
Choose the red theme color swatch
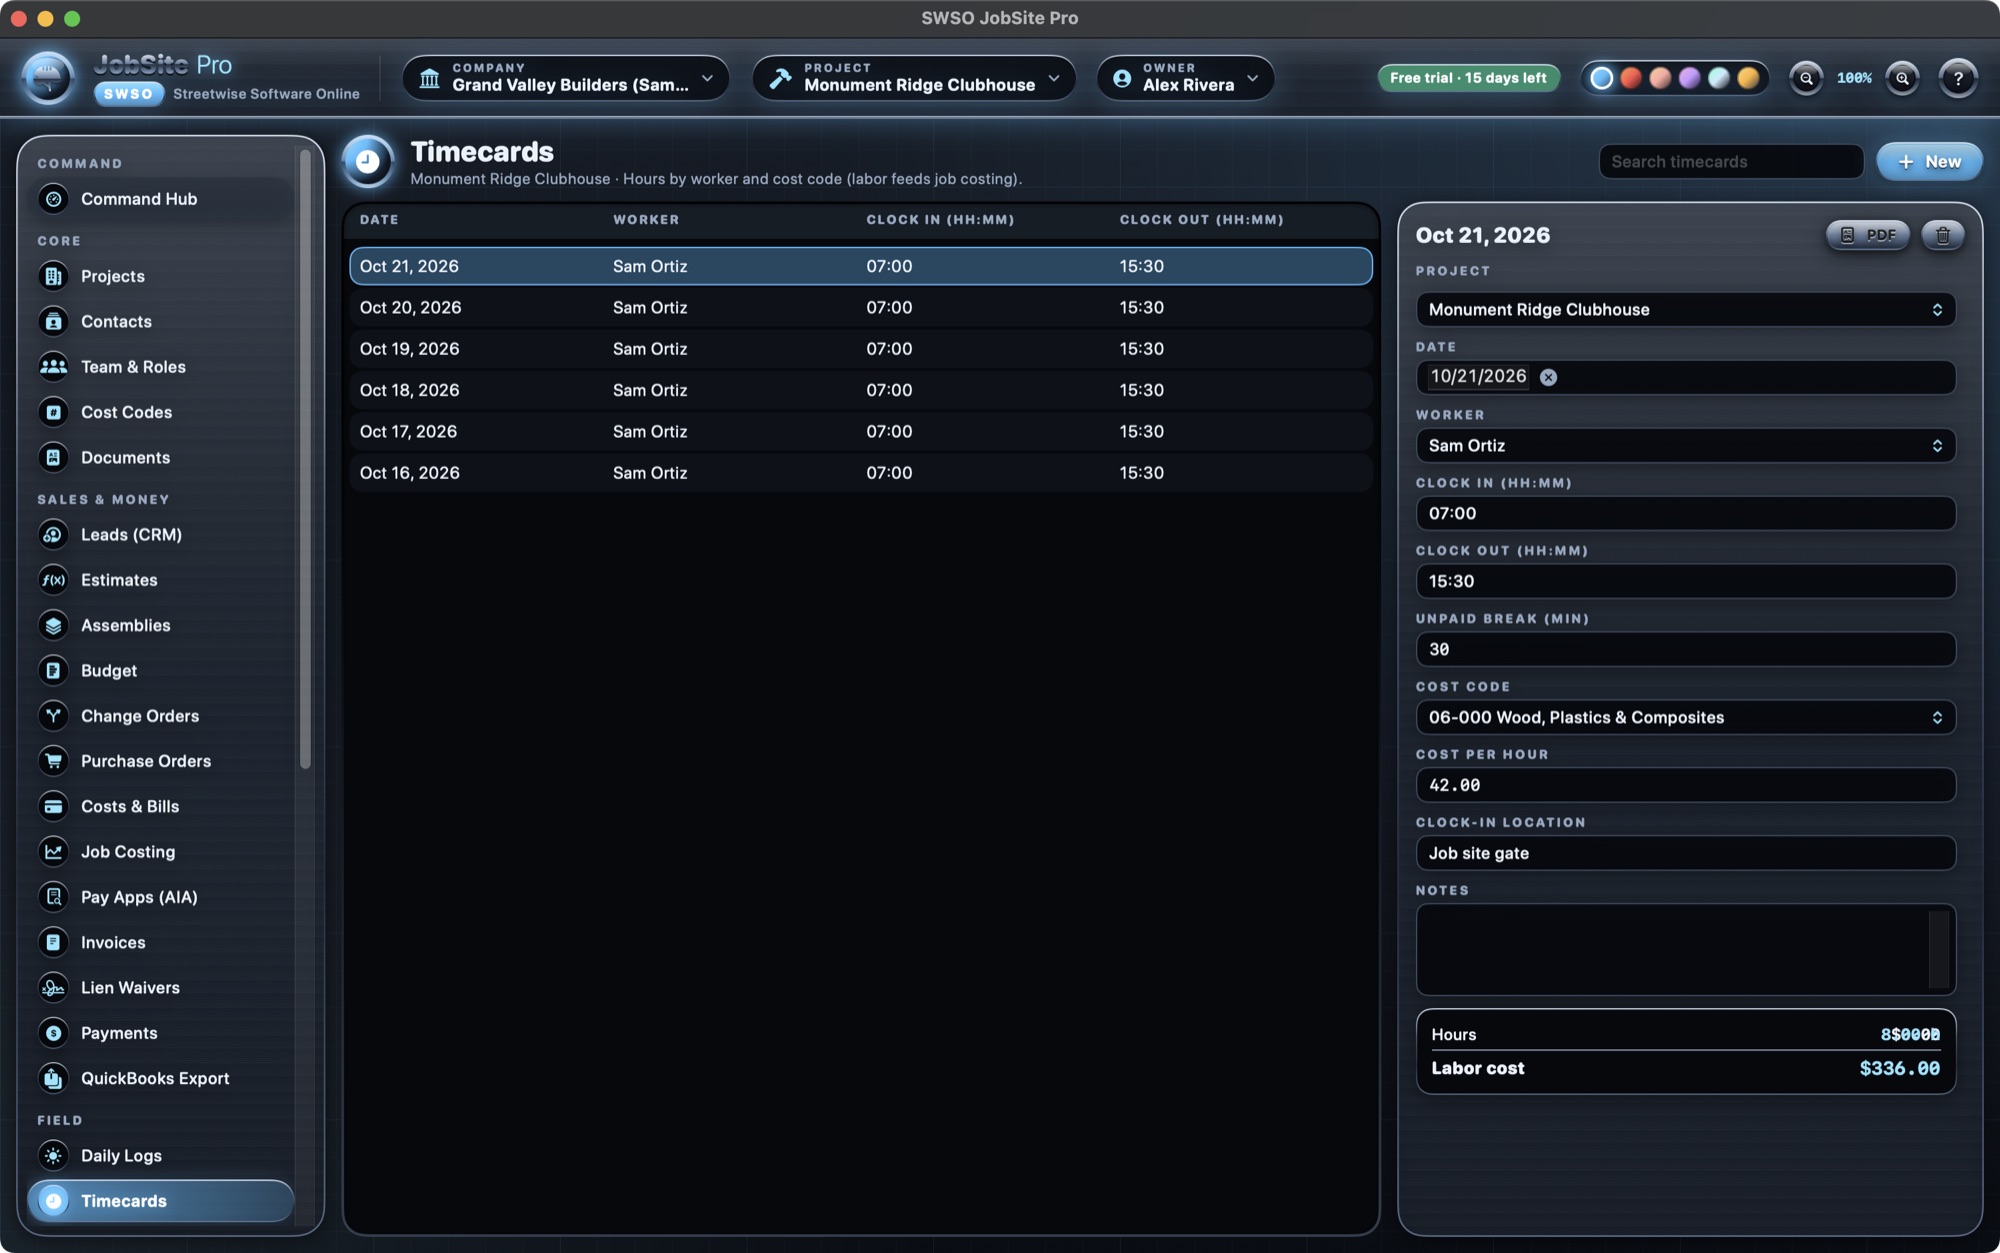(1630, 78)
